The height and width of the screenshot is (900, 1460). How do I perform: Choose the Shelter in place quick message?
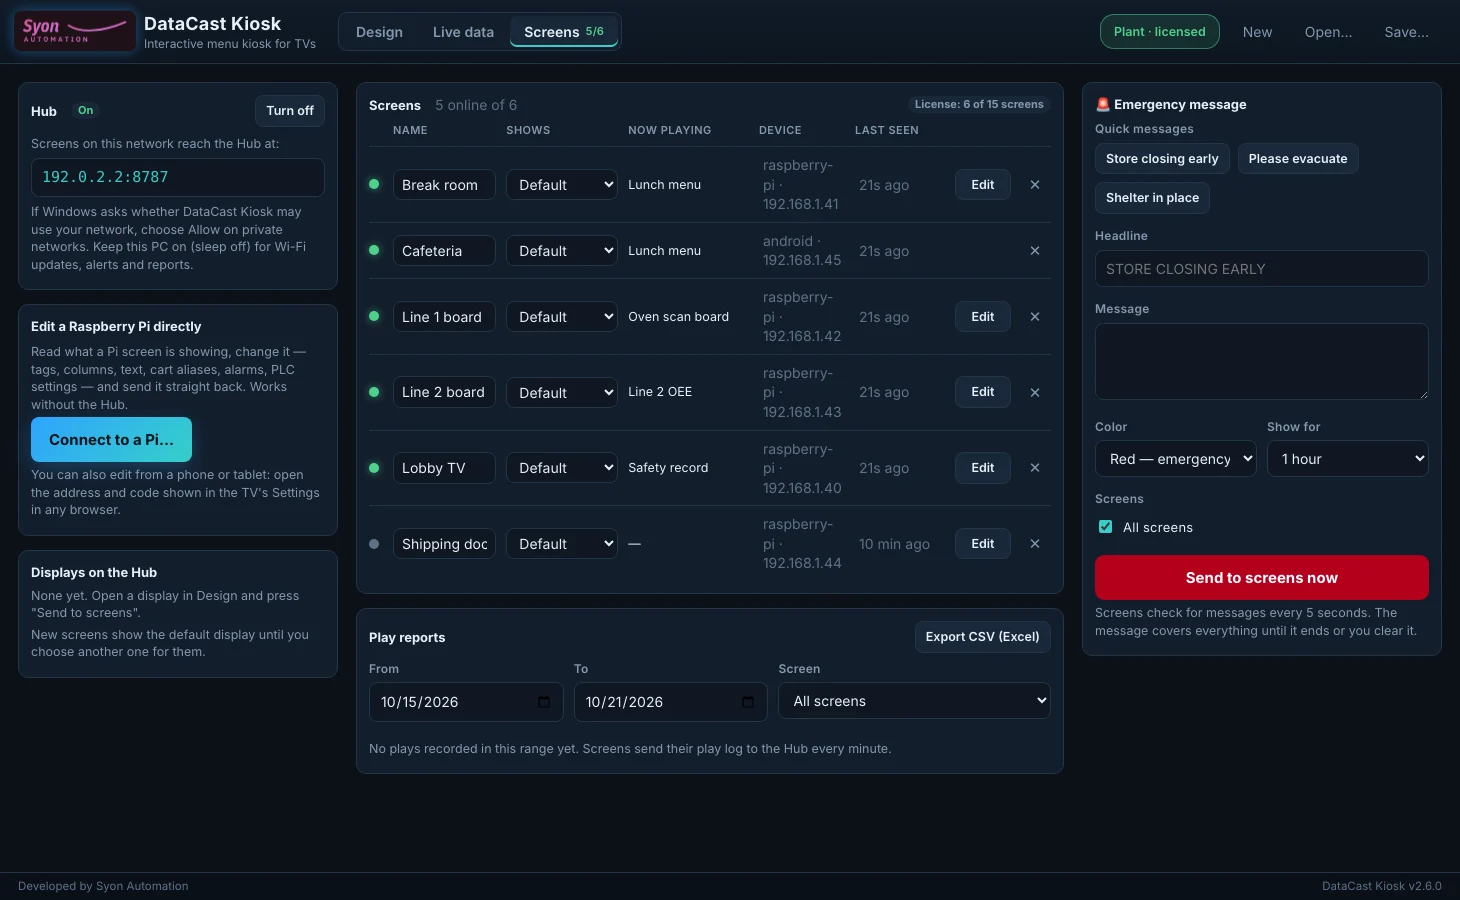click(1153, 198)
